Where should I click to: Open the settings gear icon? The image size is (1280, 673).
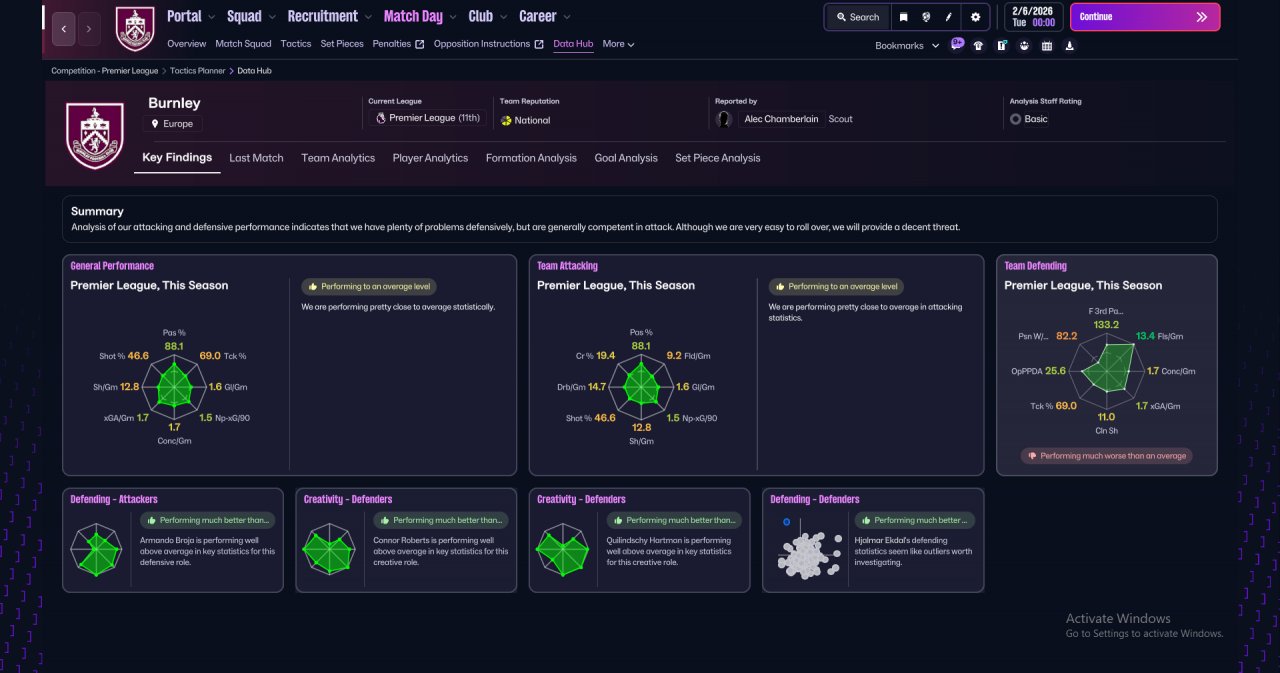(976, 17)
